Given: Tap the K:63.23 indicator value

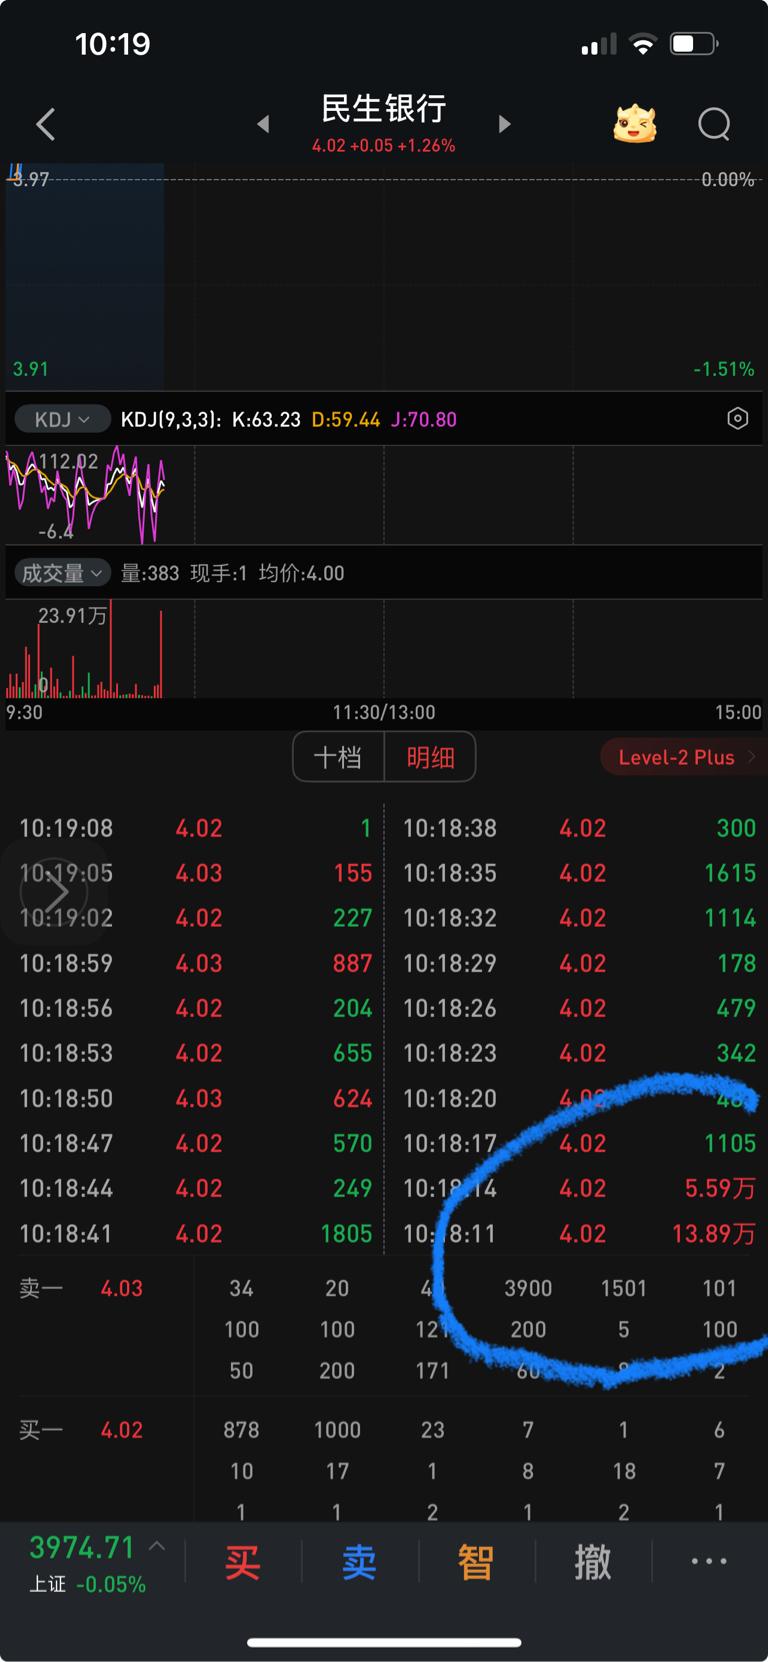Looking at the screenshot, I should point(266,419).
